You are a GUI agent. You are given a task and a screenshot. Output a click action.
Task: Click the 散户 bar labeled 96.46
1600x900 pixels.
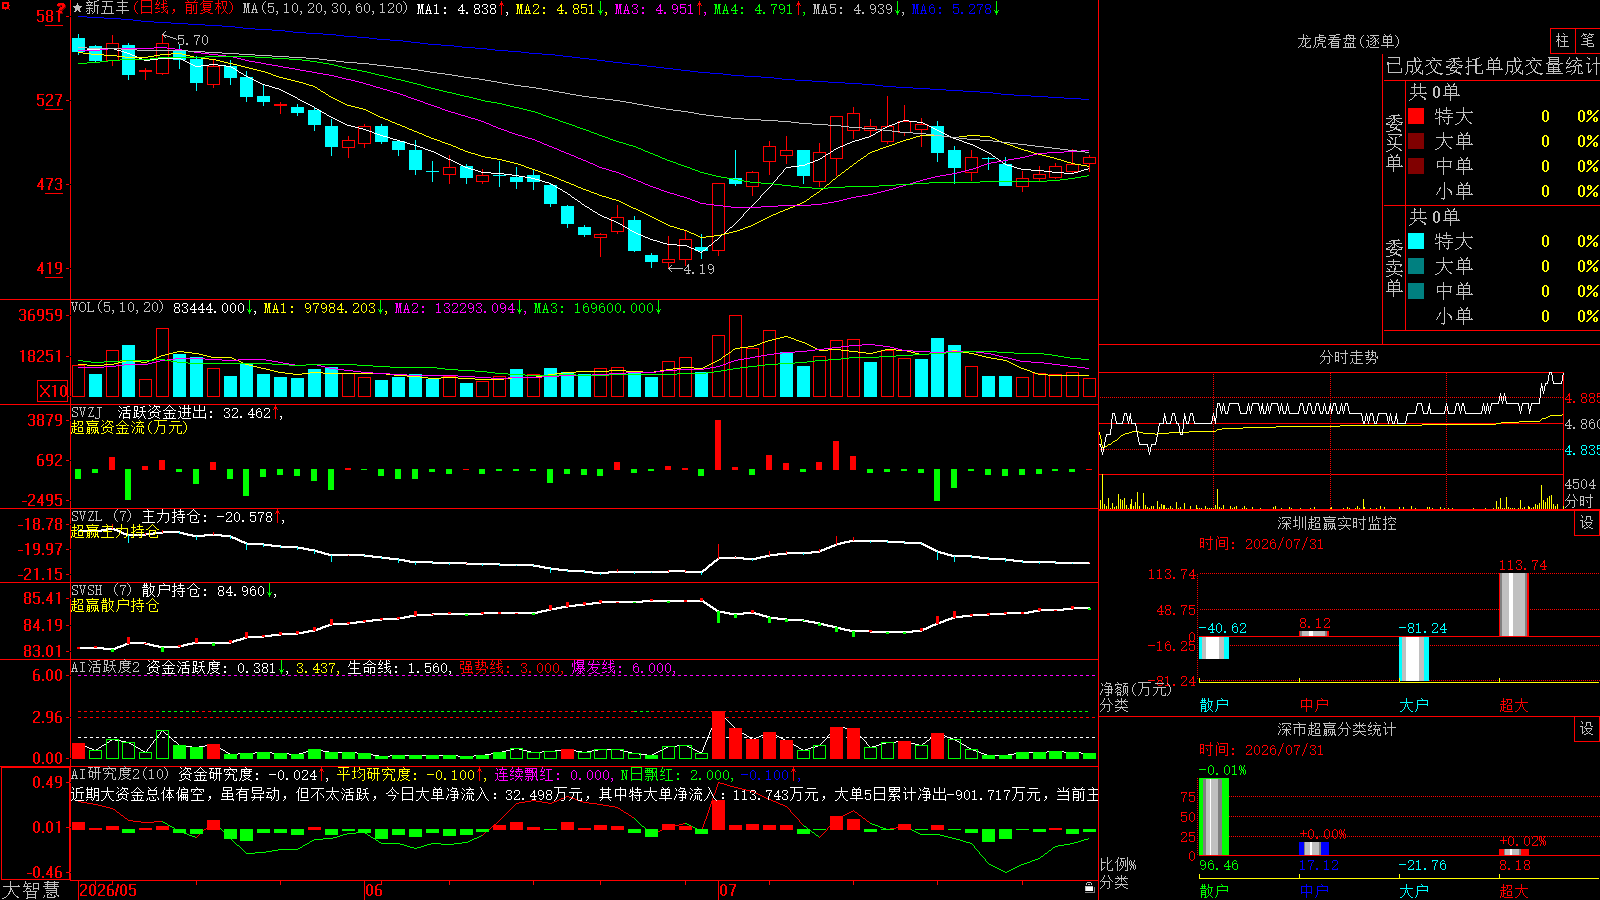tap(1214, 816)
